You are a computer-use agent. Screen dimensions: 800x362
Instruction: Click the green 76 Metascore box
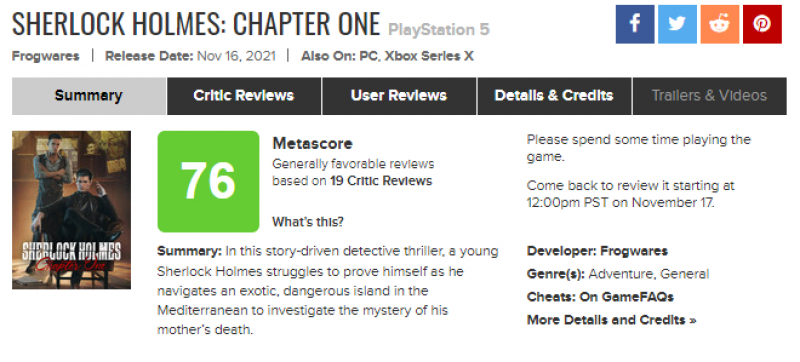point(208,182)
